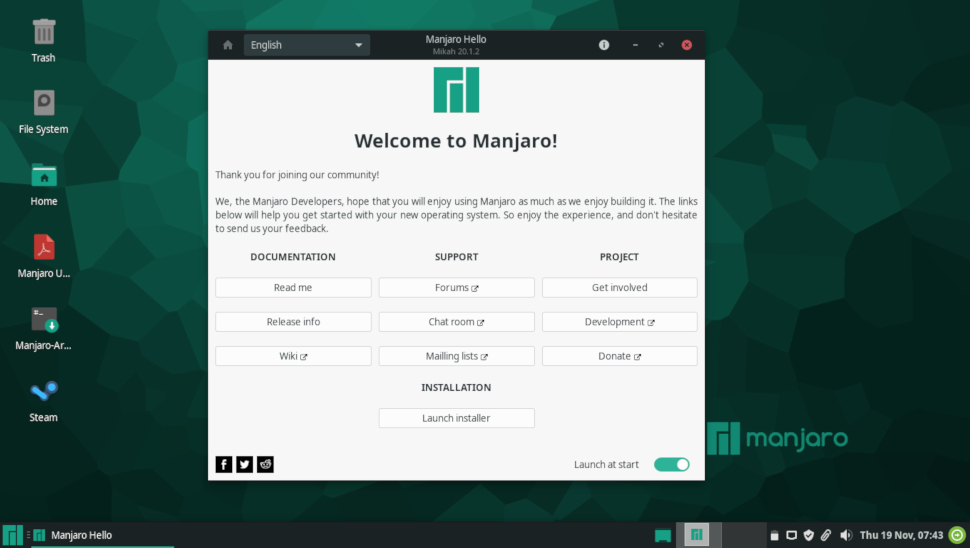Open Manjaro's Twitter page icon

click(x=244, y=465)
